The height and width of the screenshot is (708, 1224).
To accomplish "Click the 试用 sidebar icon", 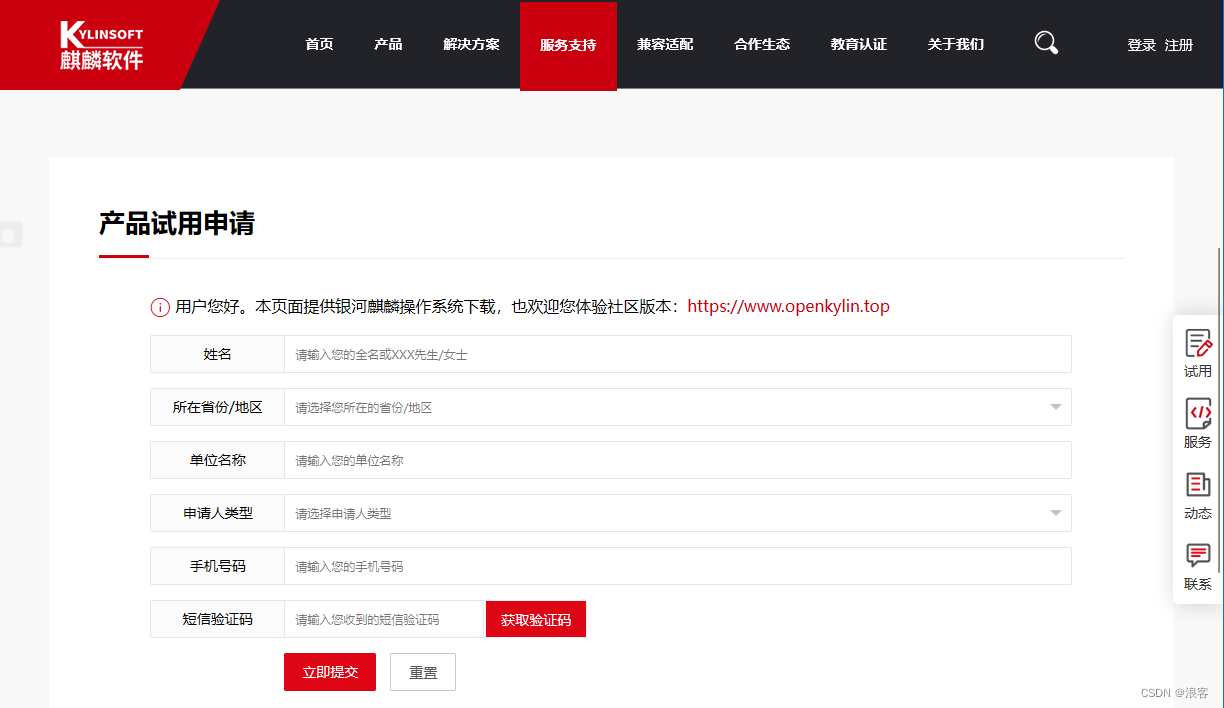I will point(1197,352).
